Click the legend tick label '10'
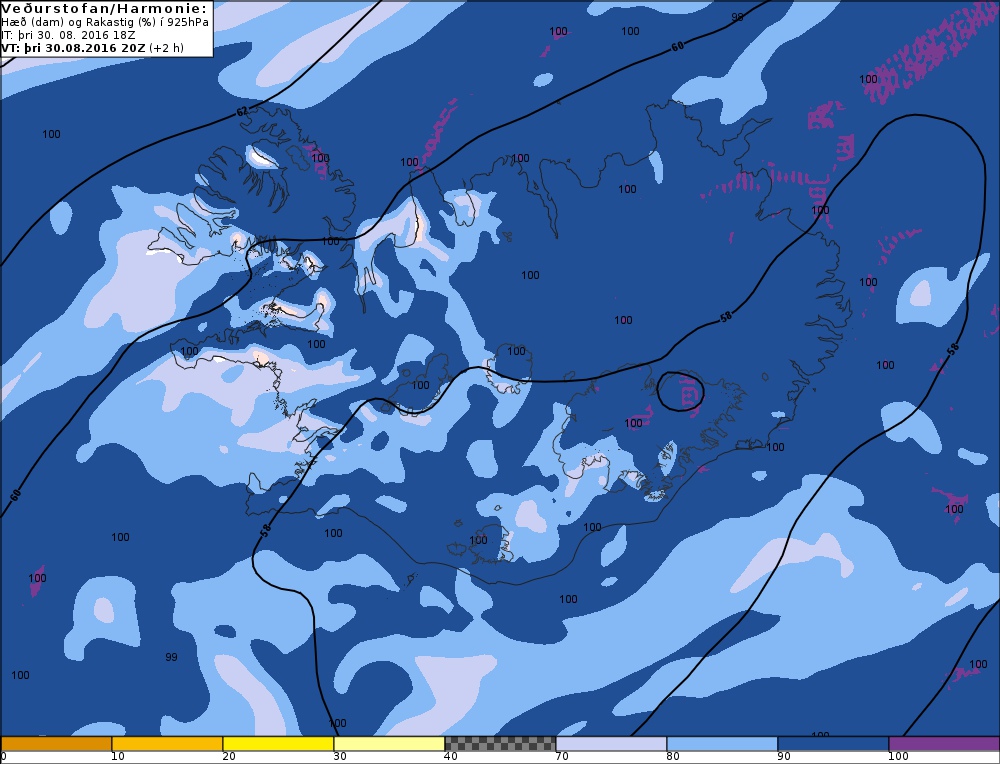1000x764 pixels. tap(117, 756)
